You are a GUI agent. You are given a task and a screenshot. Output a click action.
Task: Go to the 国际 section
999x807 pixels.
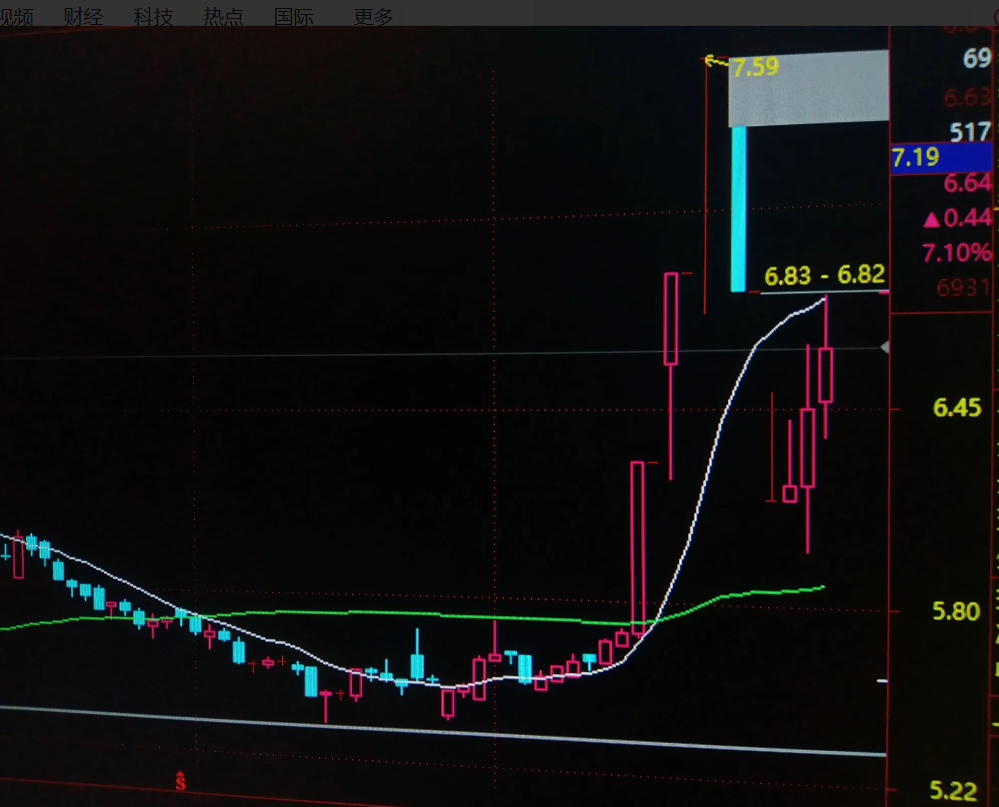(294, 16)
